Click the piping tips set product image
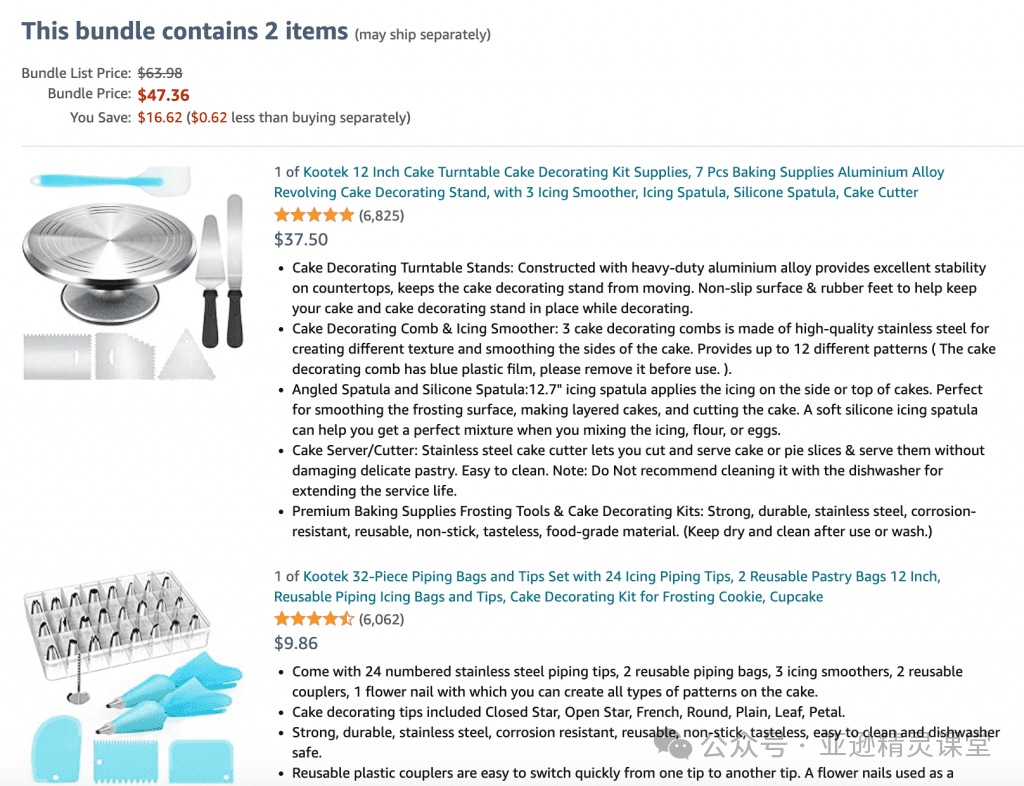 133,678
